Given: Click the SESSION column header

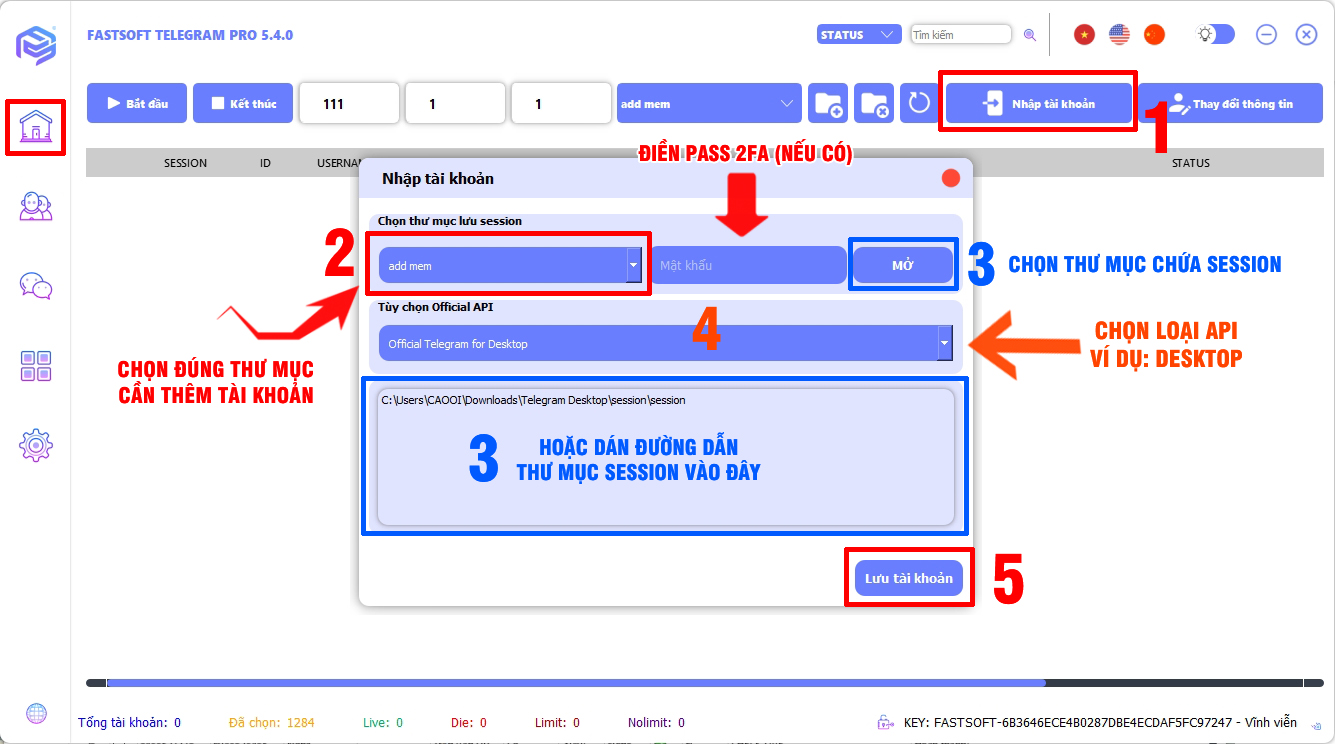Looking at the screenshot, I should (x=185, y=163).
